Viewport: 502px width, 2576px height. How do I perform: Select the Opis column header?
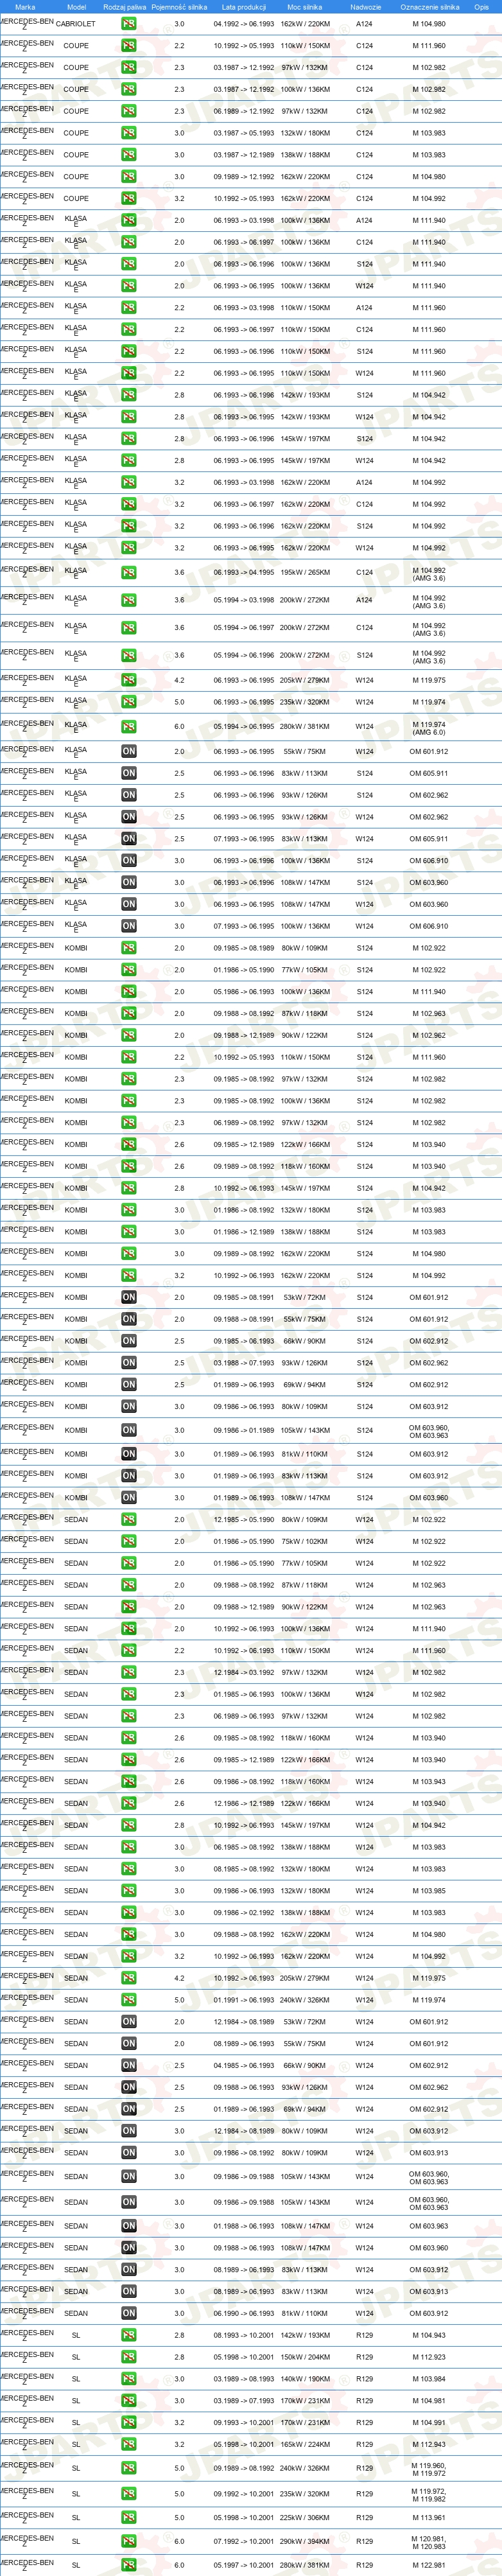[x=481, y=7]
